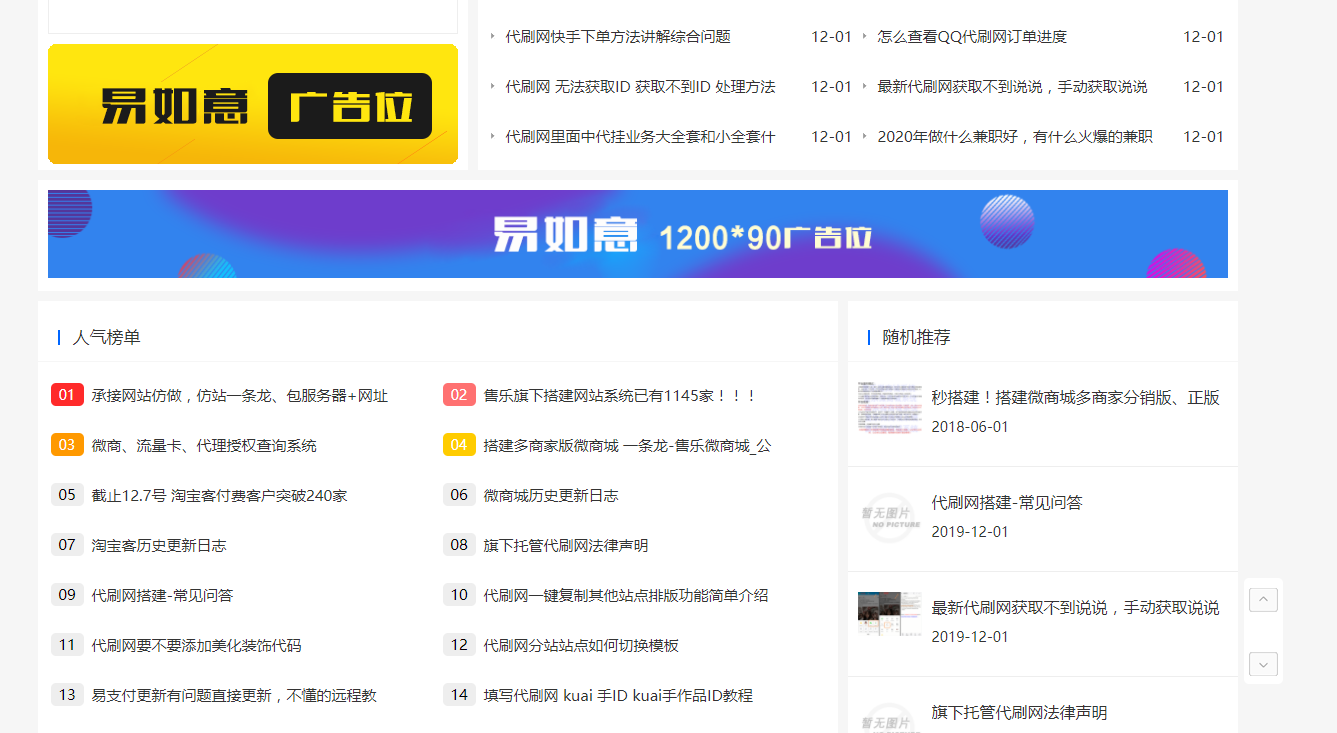Open ranked item 08 旗下托管代刷网法律声明

coord(566,546)
